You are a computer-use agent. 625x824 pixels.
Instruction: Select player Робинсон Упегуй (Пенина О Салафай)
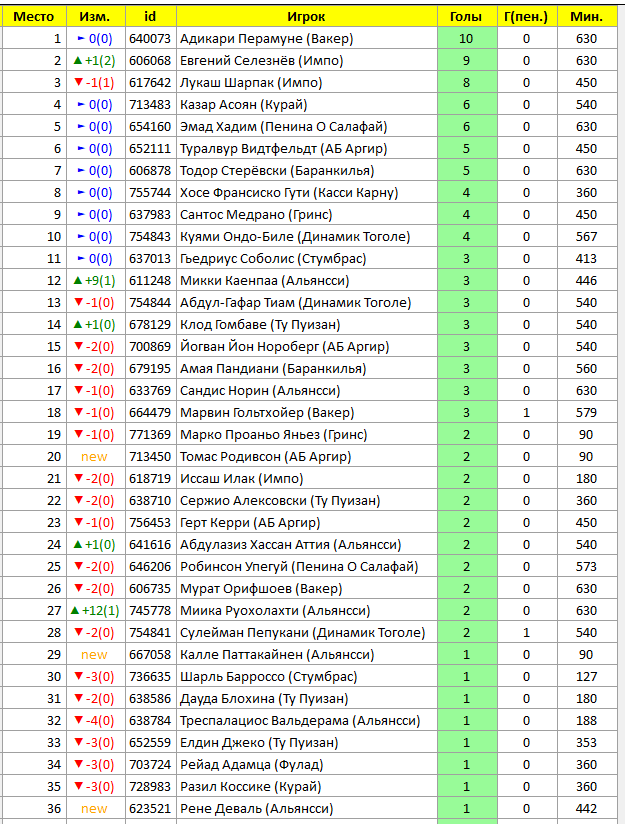tap(299, 568)
